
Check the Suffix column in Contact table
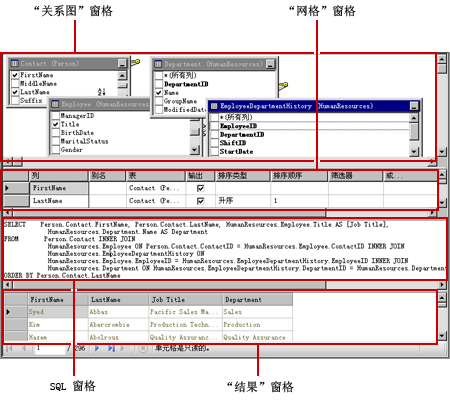tap(15, 100)
